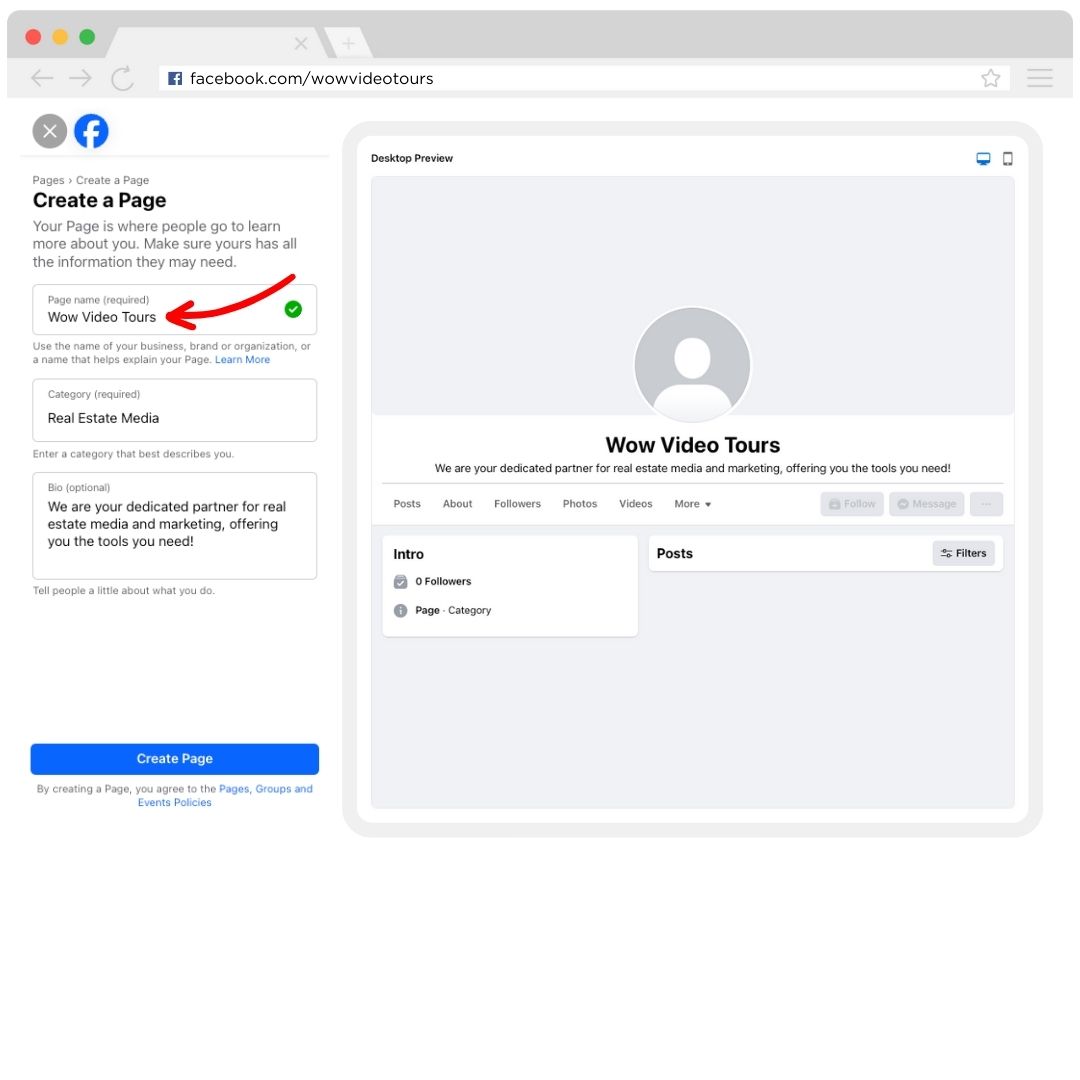
Task: Click the Posts heading in the preview
Action: [x=675, y=554]
